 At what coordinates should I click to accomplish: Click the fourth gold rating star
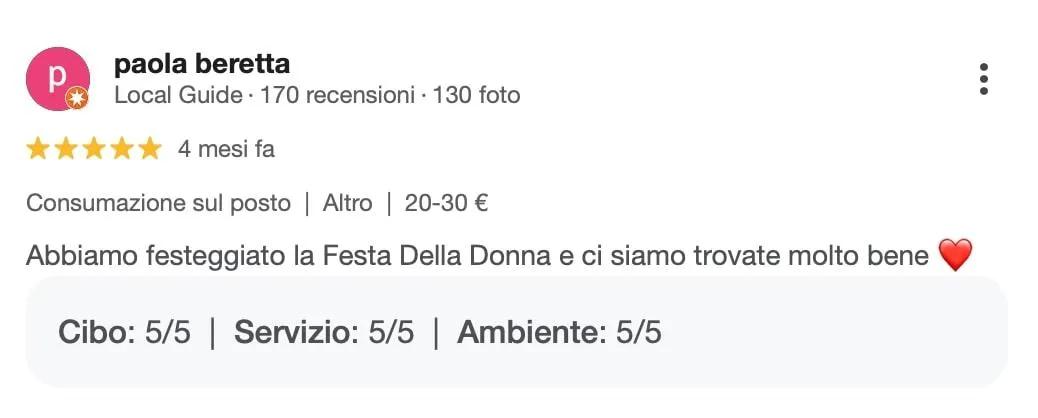click(122, 149)
